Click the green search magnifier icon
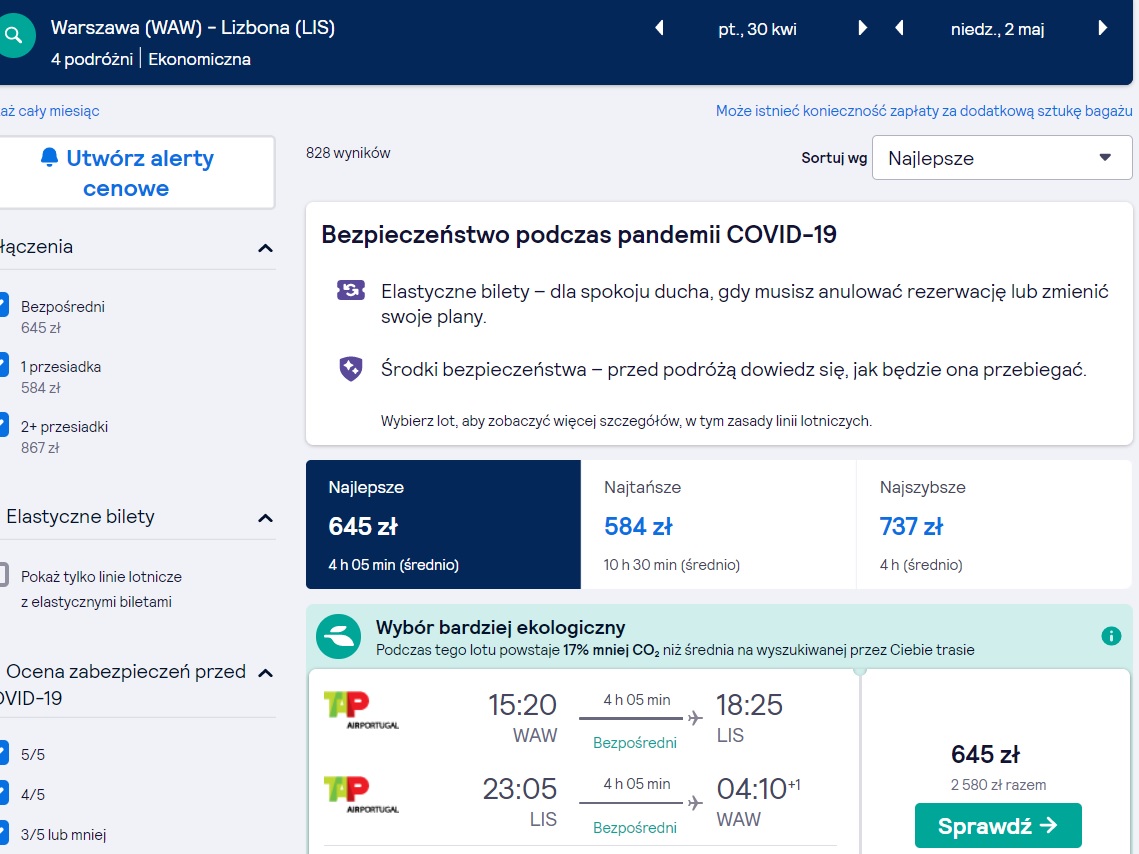 (x=15, y=35)
